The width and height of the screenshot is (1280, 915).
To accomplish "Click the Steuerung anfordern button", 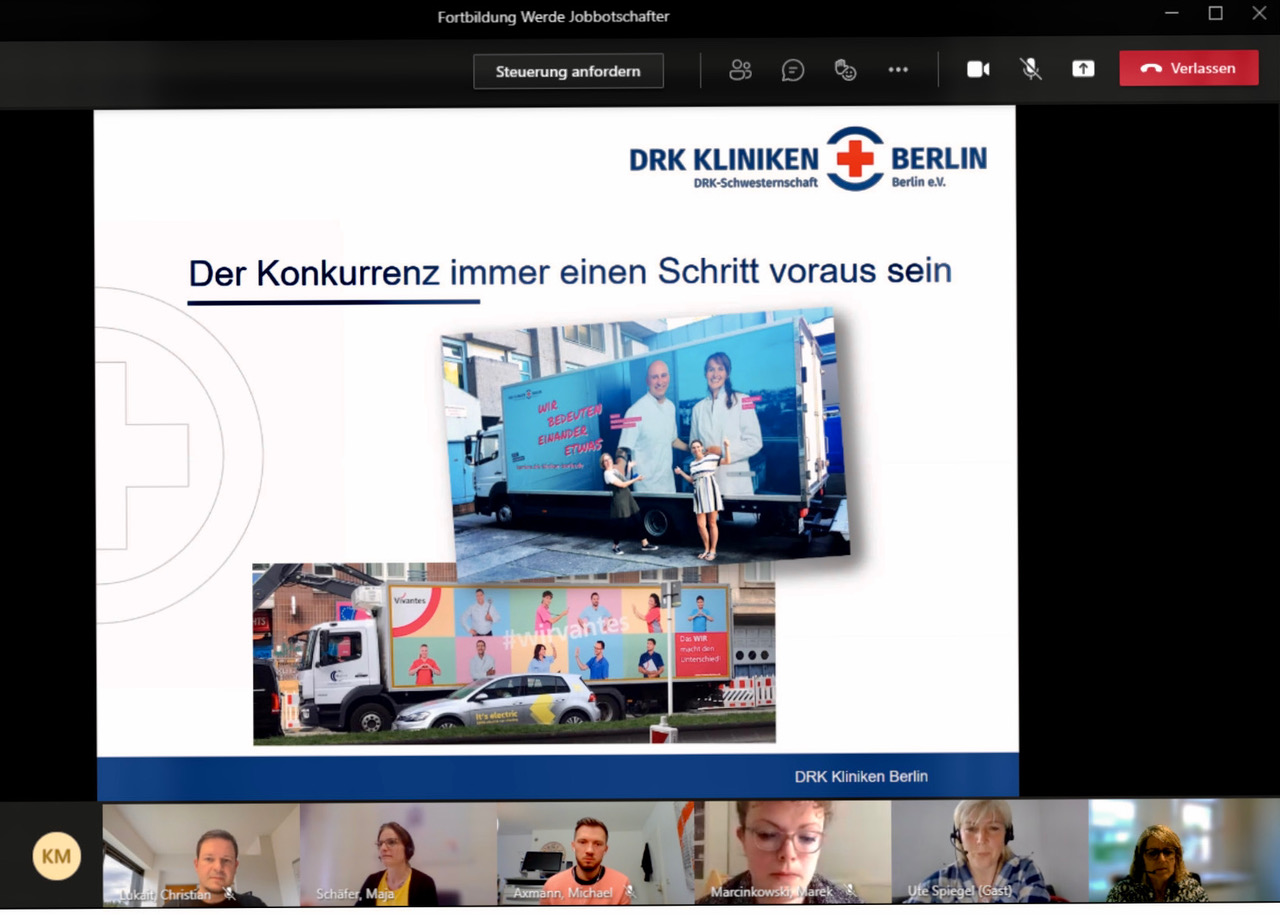I will tap(568, 71).
